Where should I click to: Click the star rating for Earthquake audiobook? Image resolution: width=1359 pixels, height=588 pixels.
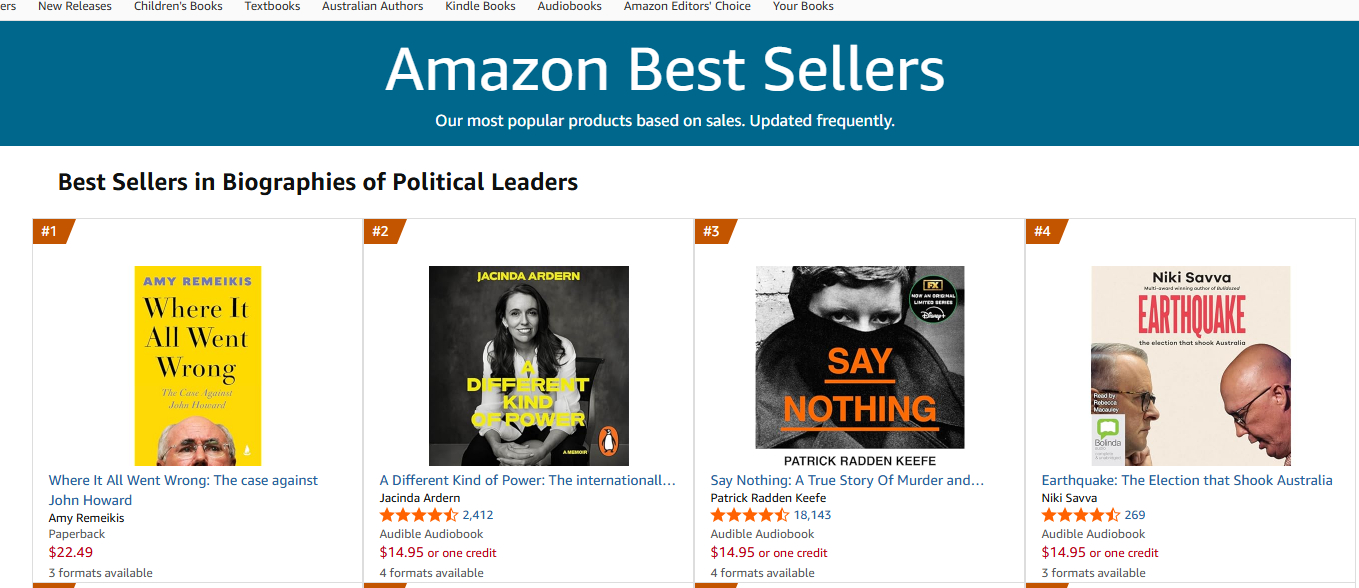click(x=1080, y=516)
